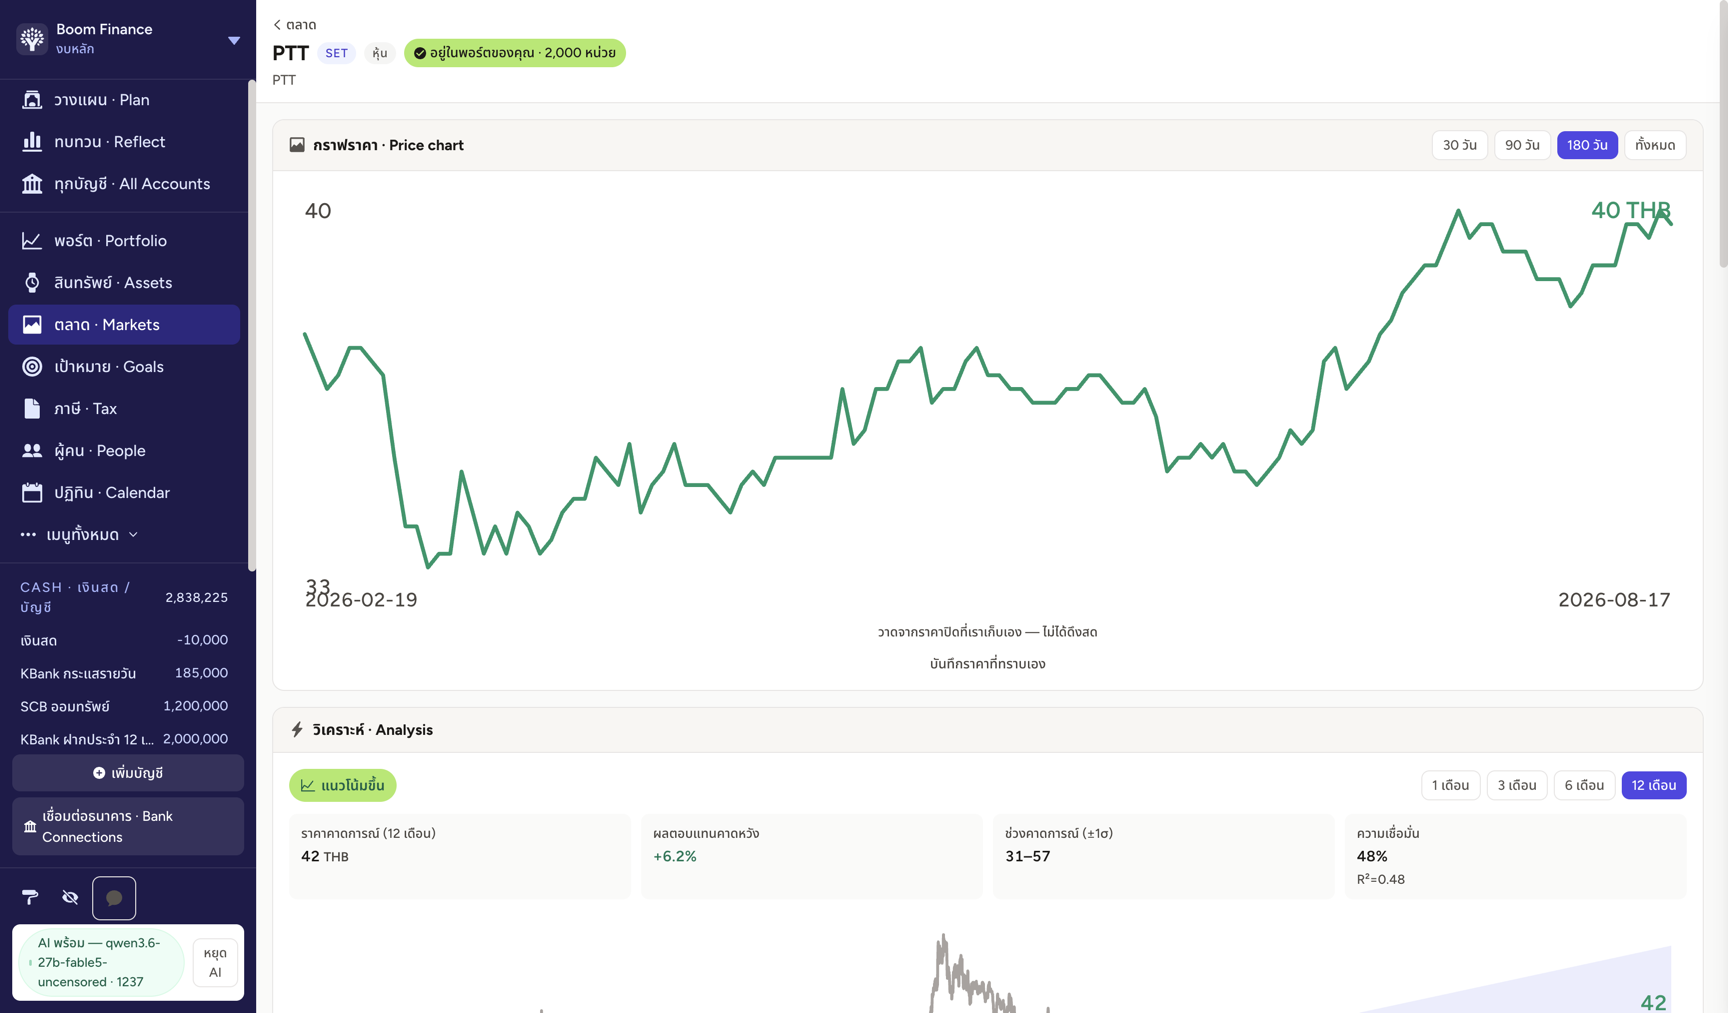Click the Price chart header image icon
The height and width of the screenshot is (1013, 1728).
pyautogui.click(x=297, y=145)
